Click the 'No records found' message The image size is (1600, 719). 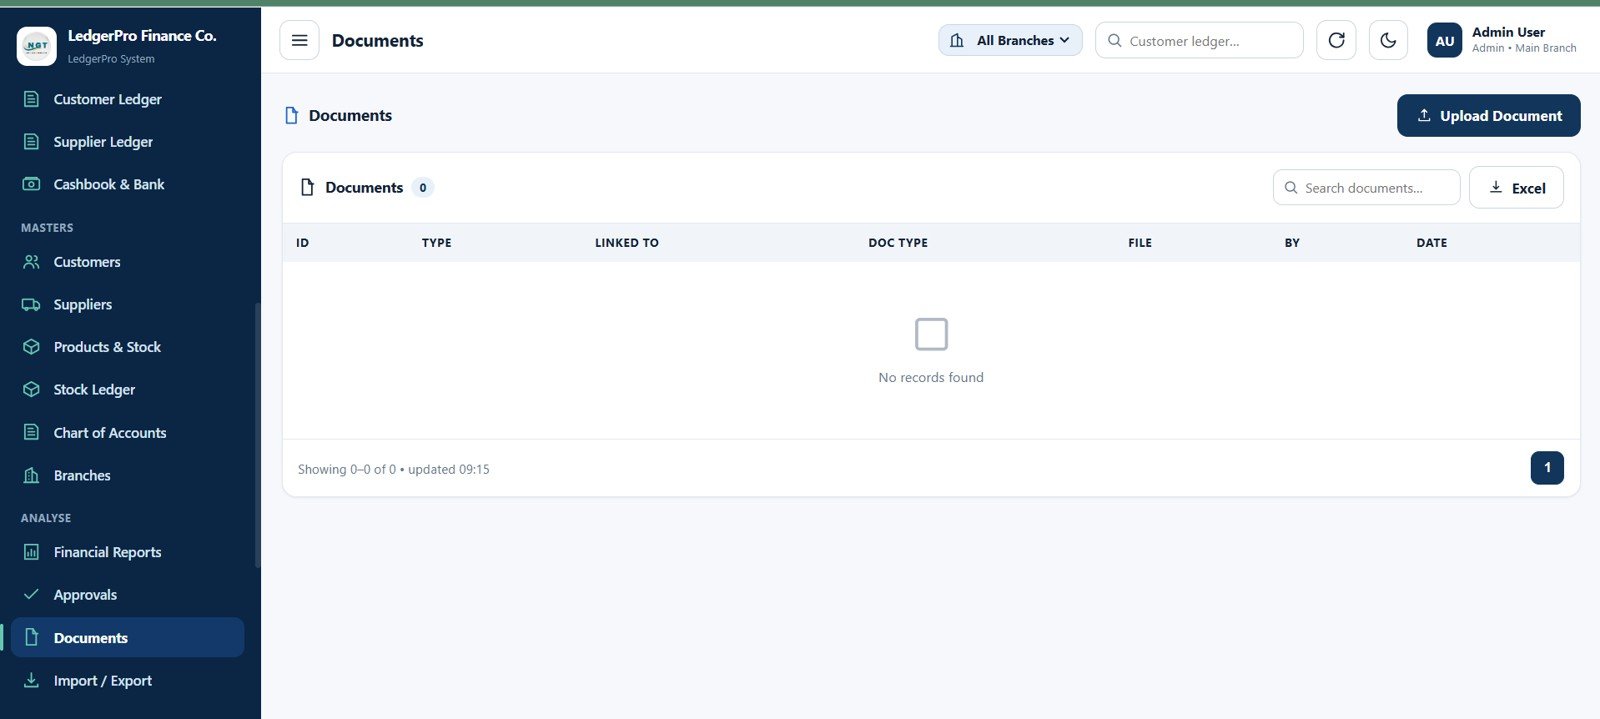pos(931,377)
